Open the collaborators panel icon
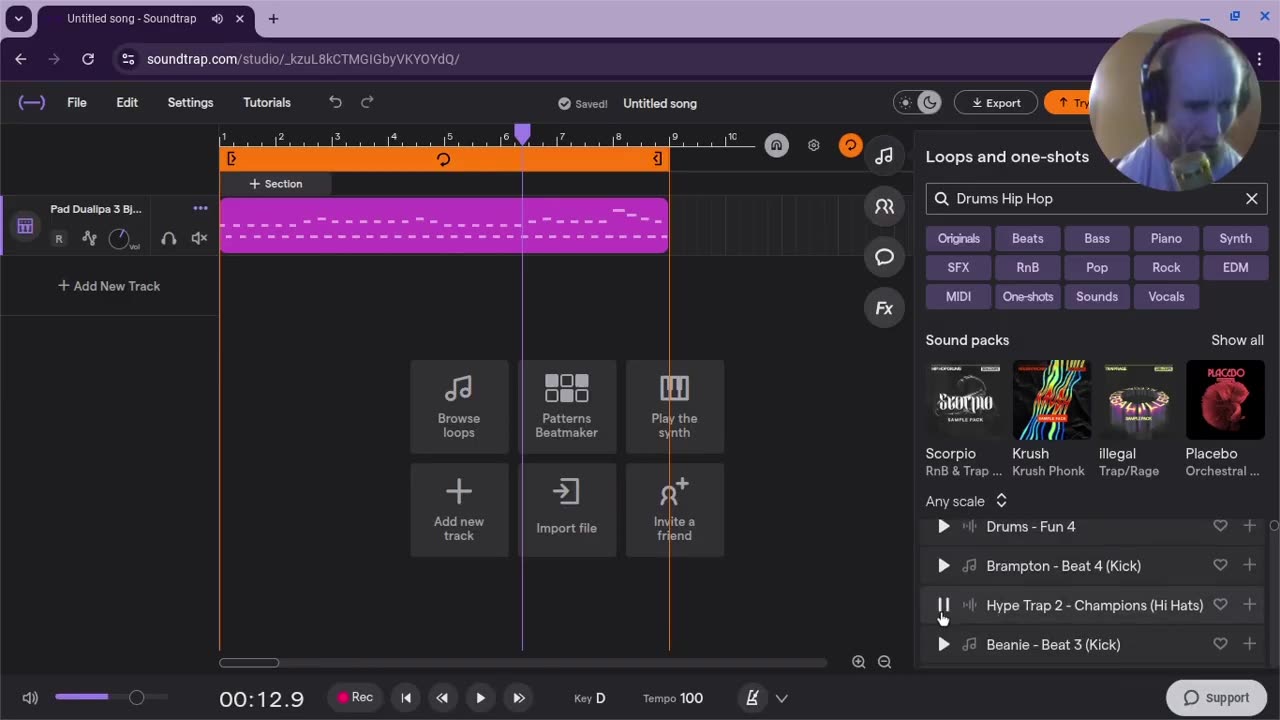 click(x=884, y=206)
